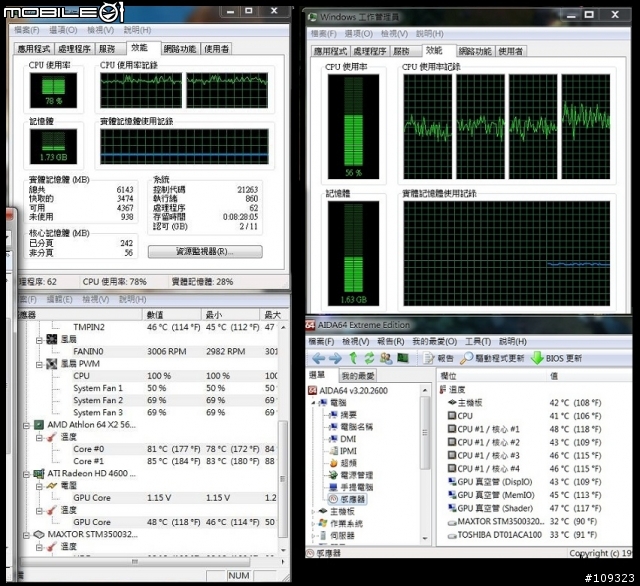Select 感應器 sensor item in AIDA64 tree
Viewport: 640px width, 586px height.
[352, 497]
